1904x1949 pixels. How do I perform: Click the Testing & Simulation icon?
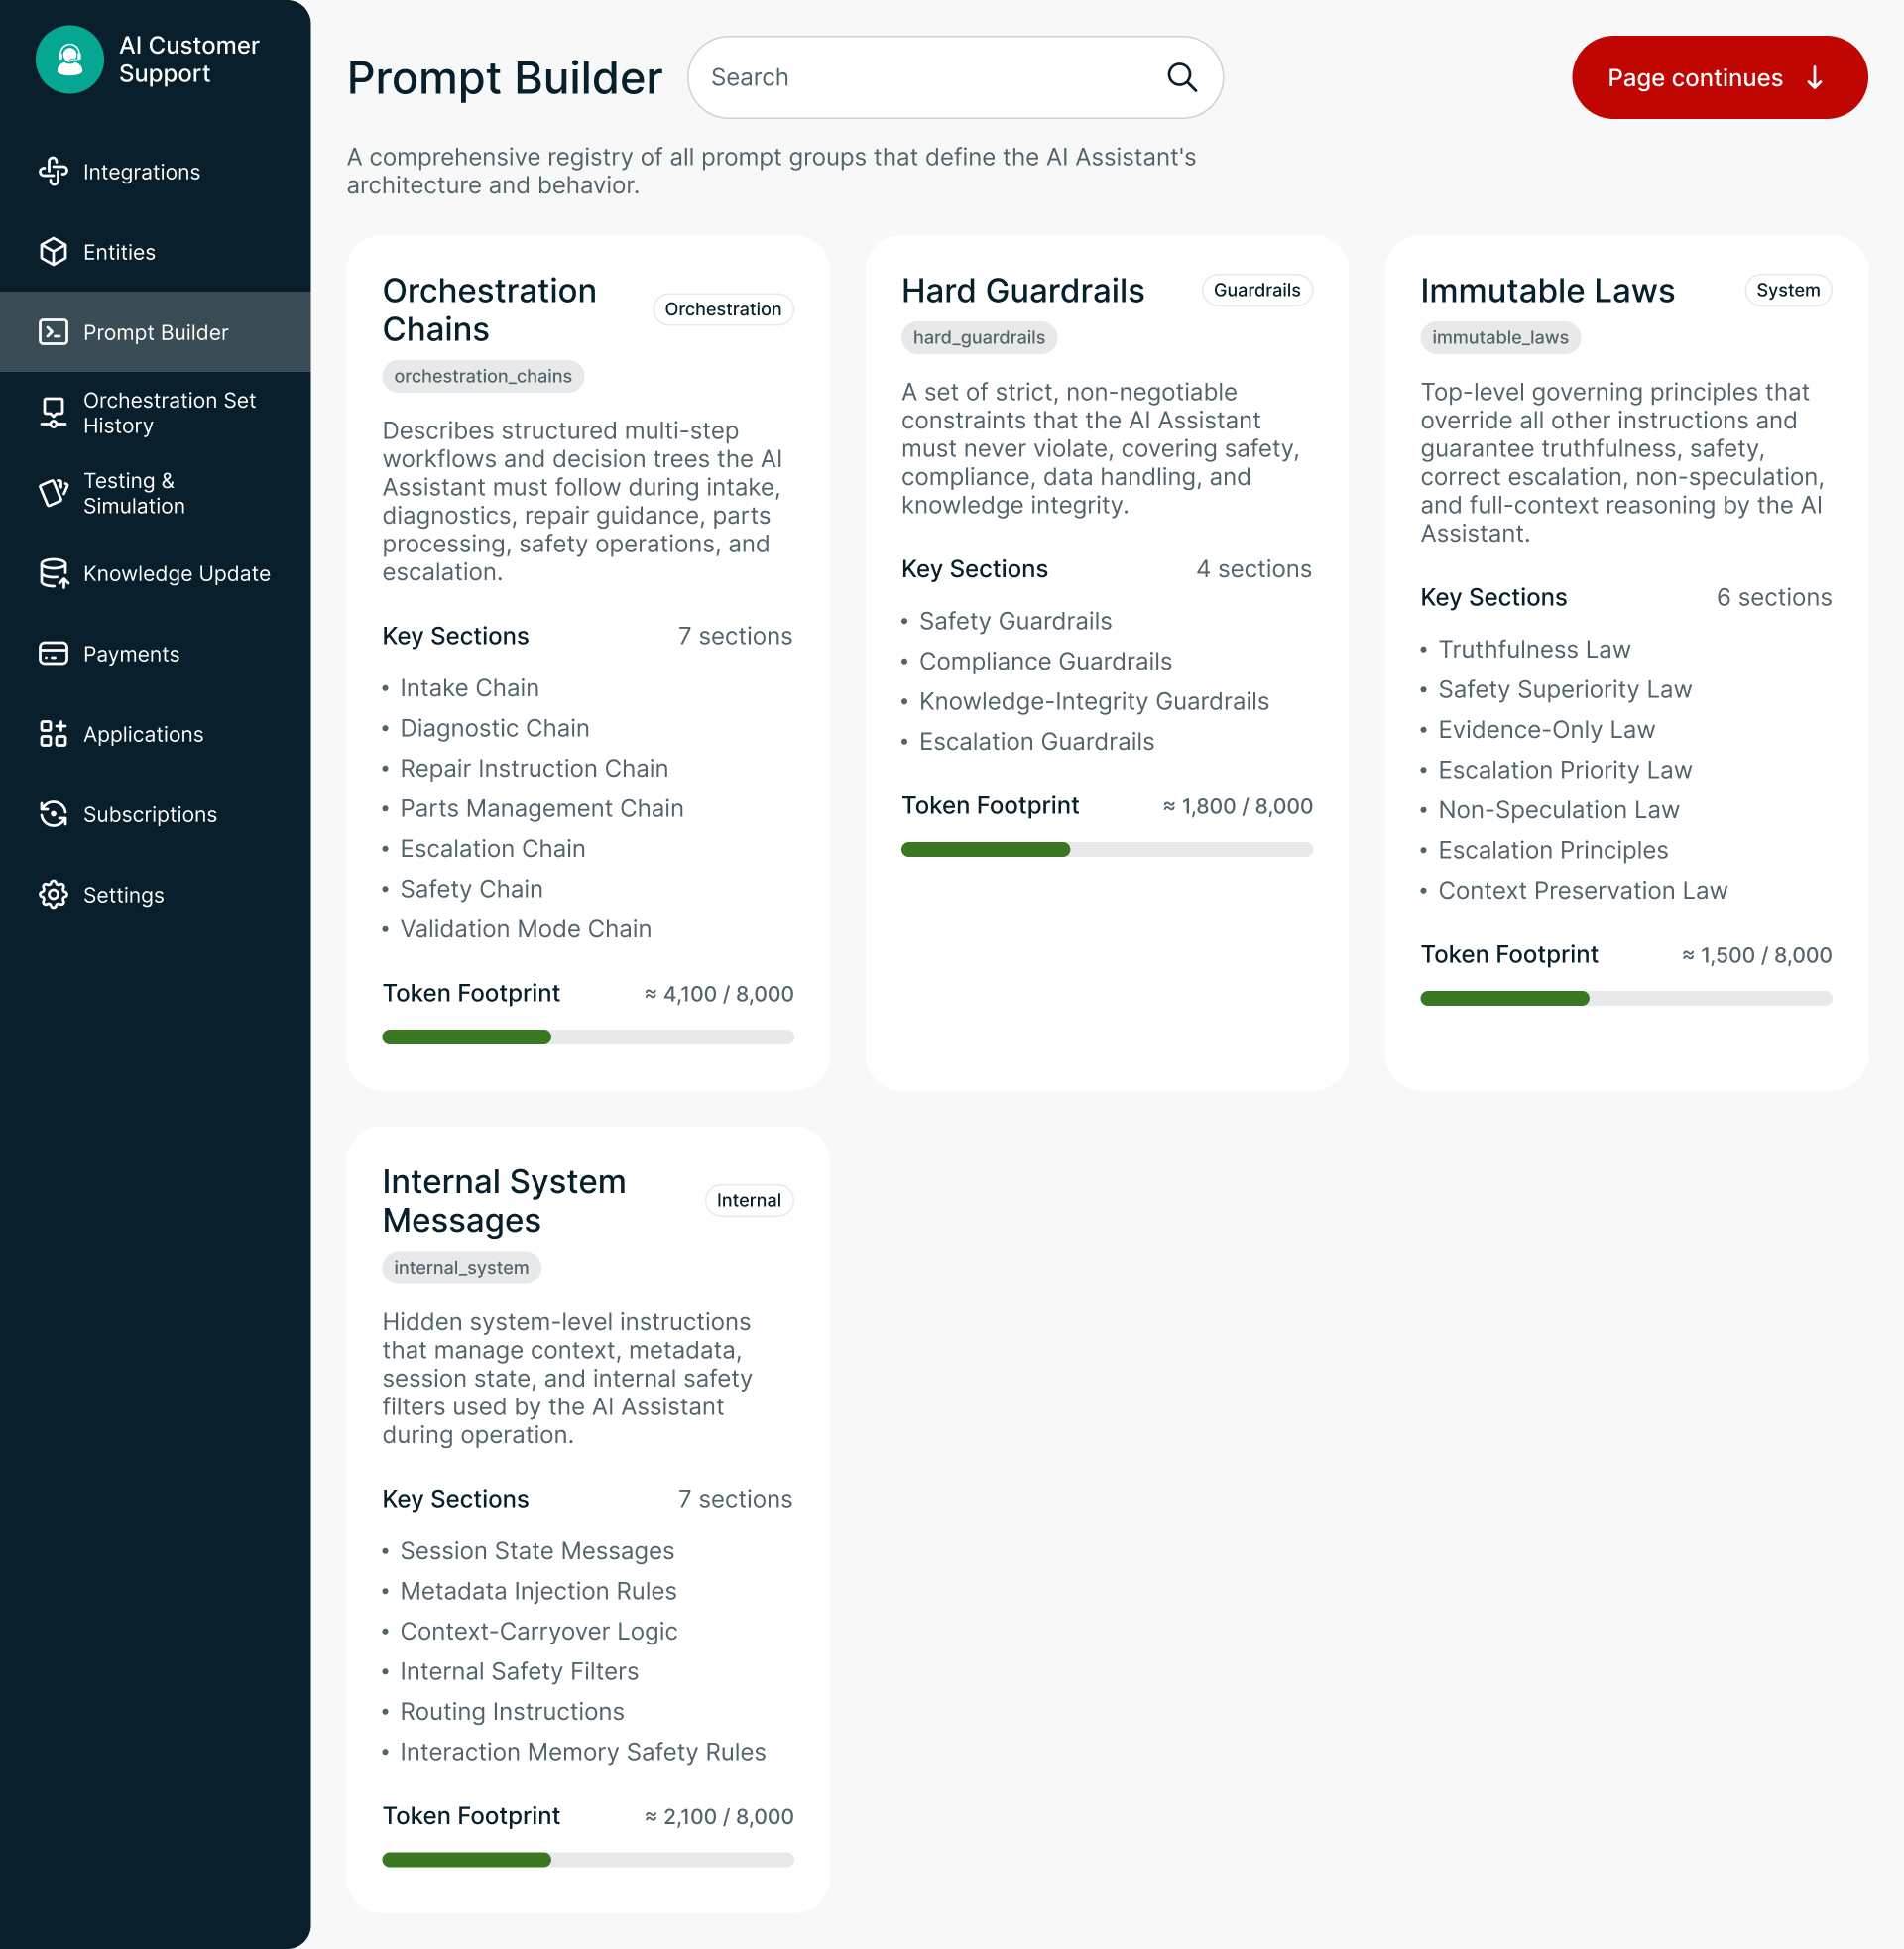(53, 493)
